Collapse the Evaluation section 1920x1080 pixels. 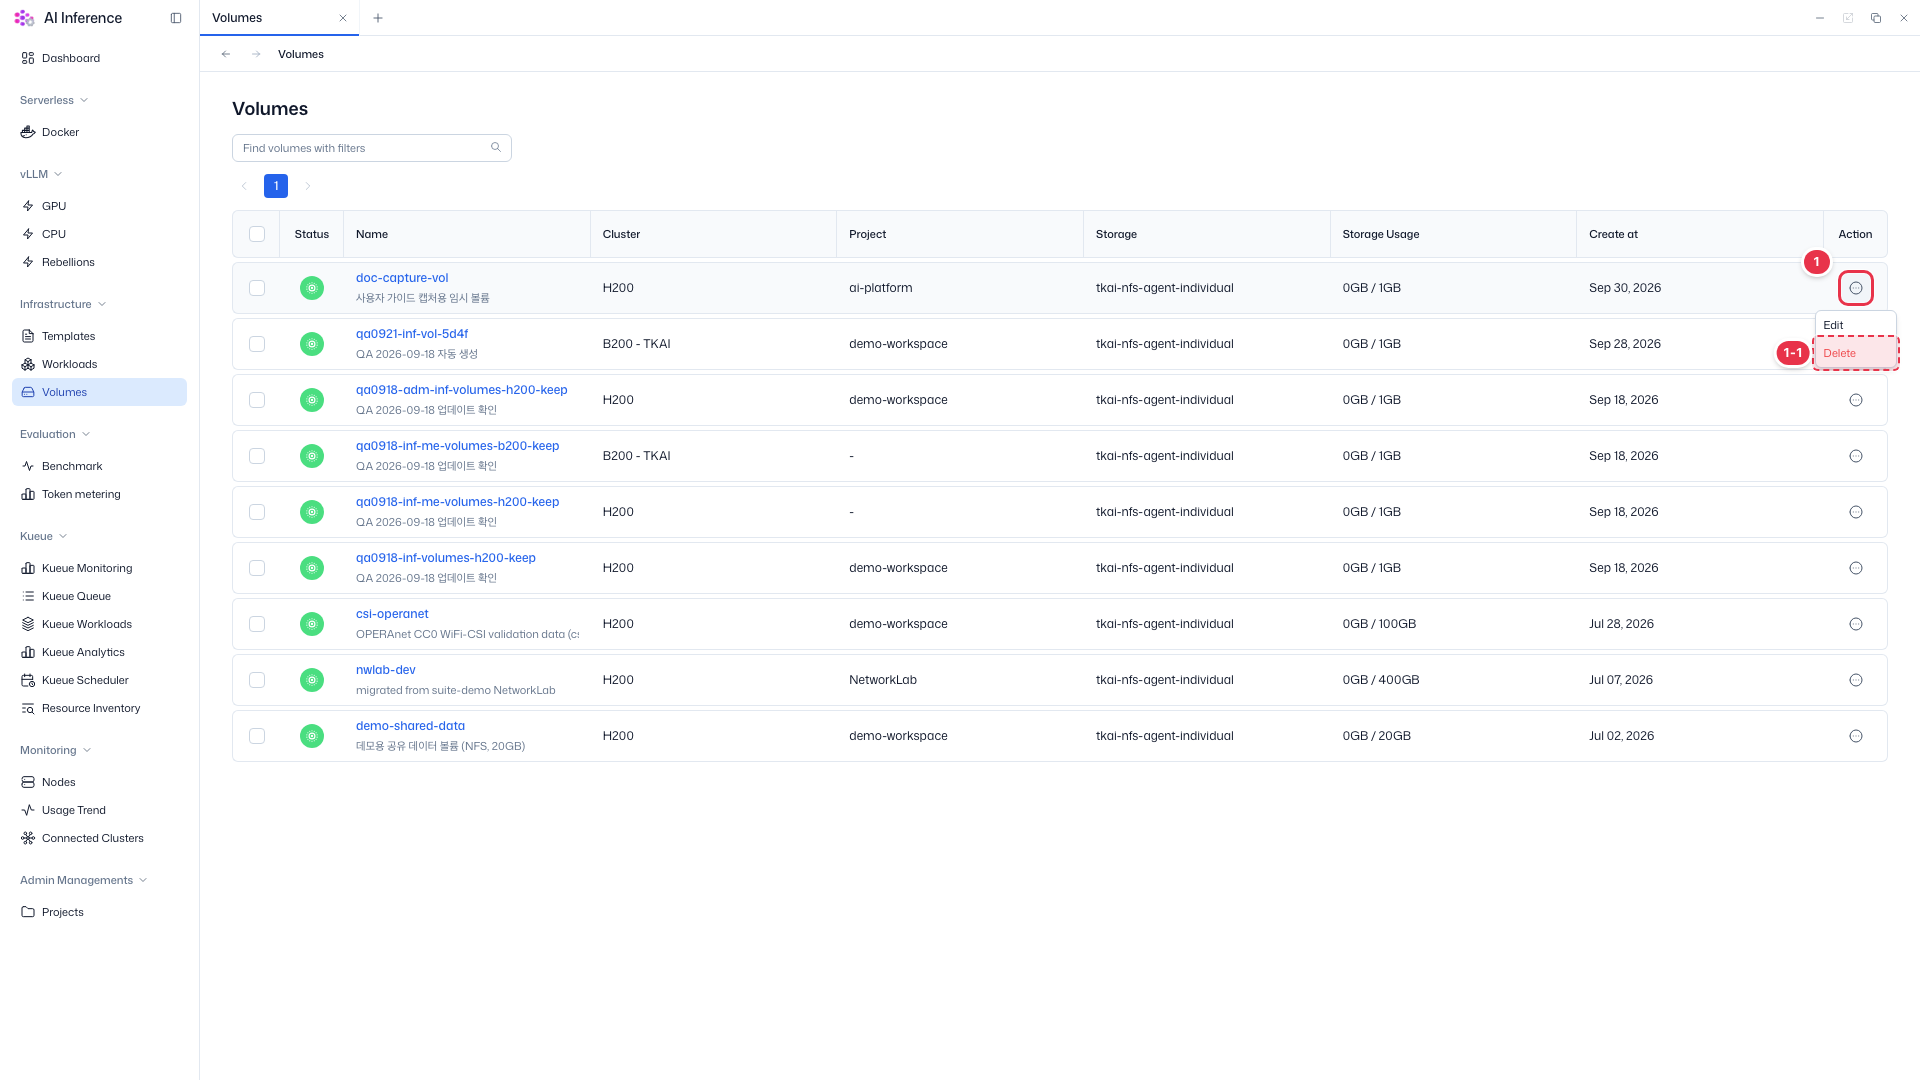[55, 434]
